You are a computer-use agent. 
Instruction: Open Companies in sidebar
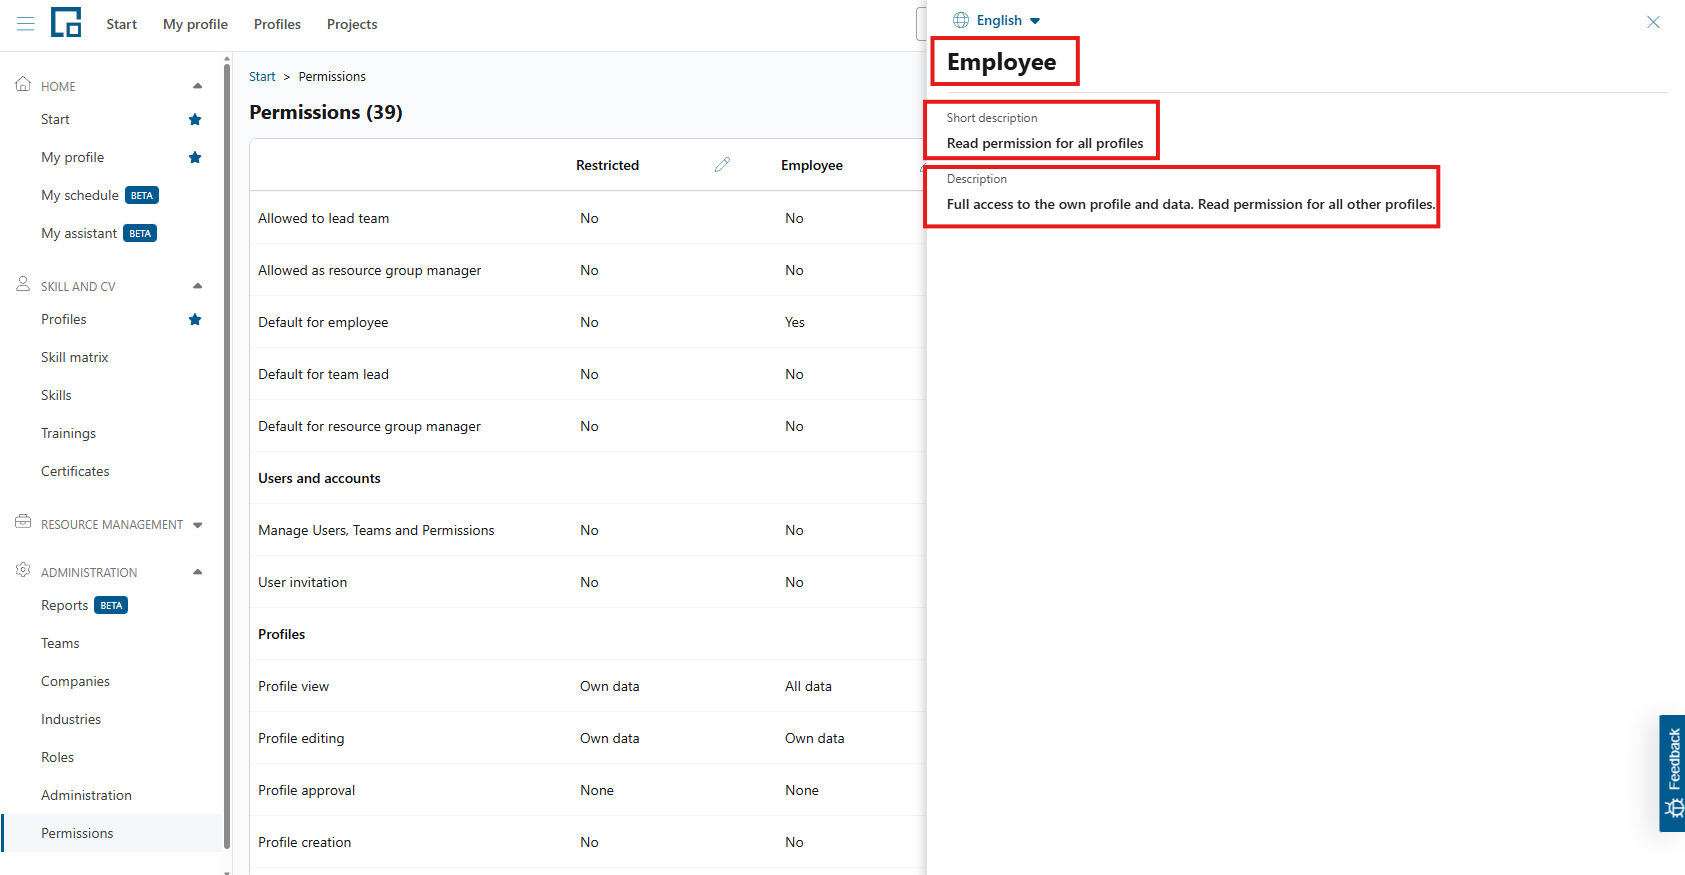(x=76, y=682)
